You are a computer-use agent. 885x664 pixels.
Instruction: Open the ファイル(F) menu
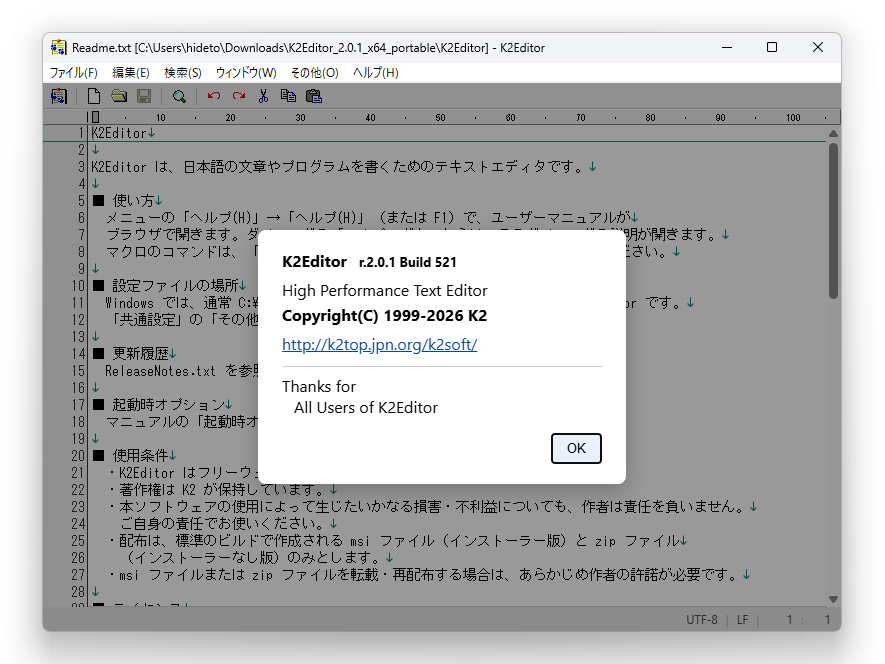73,72
